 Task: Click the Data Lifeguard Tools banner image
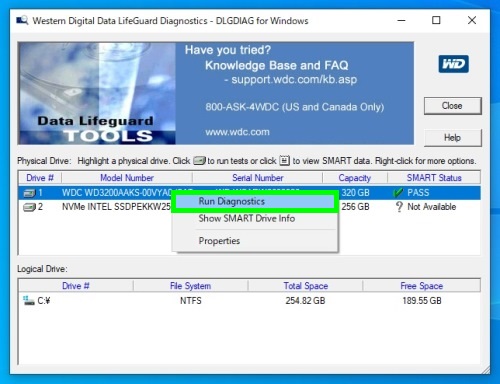point(97,93)
